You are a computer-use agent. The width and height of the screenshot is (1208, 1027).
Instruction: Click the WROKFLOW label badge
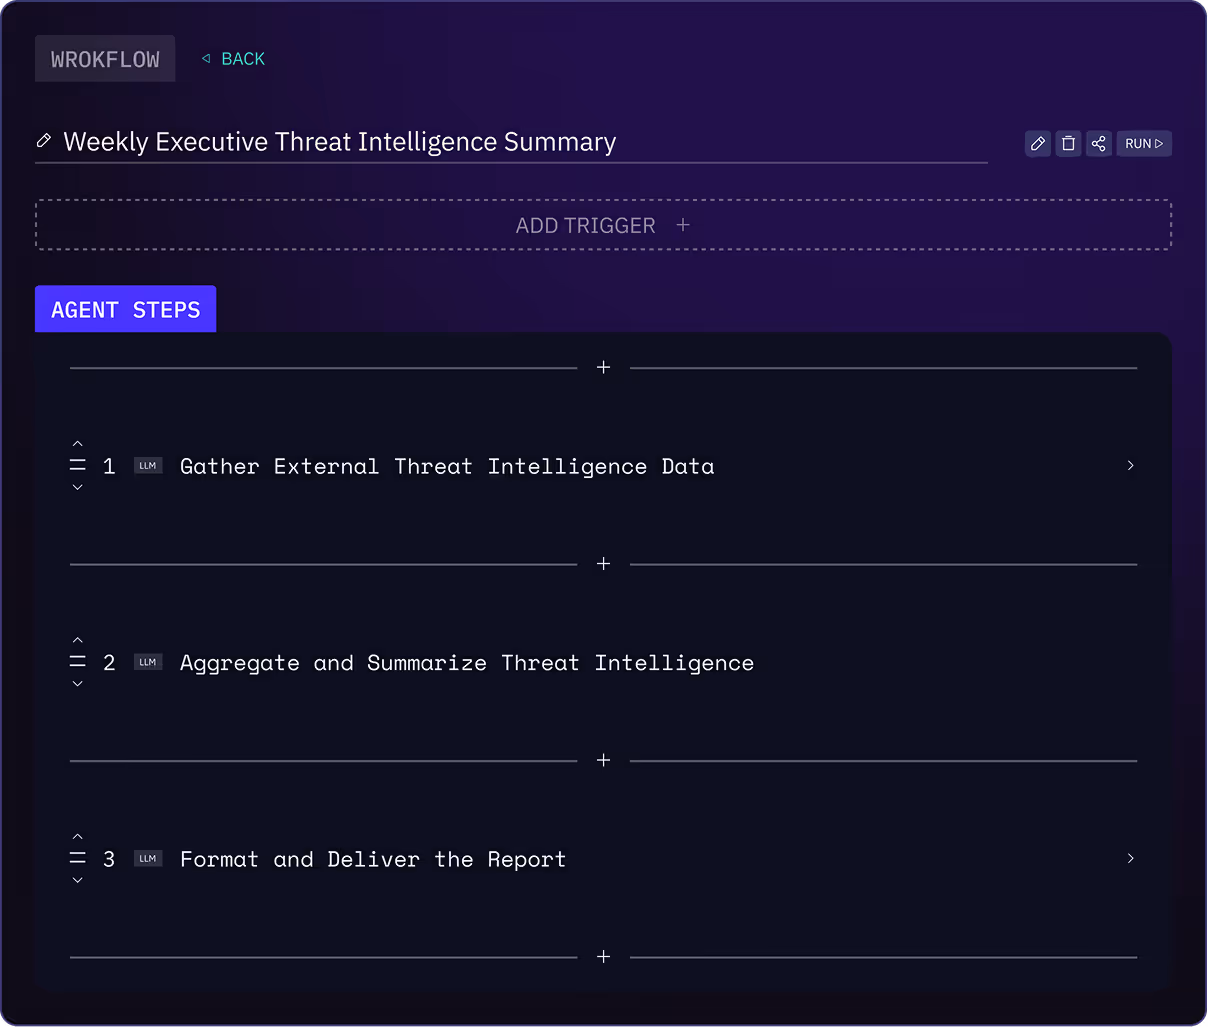[x=104, y=58]
